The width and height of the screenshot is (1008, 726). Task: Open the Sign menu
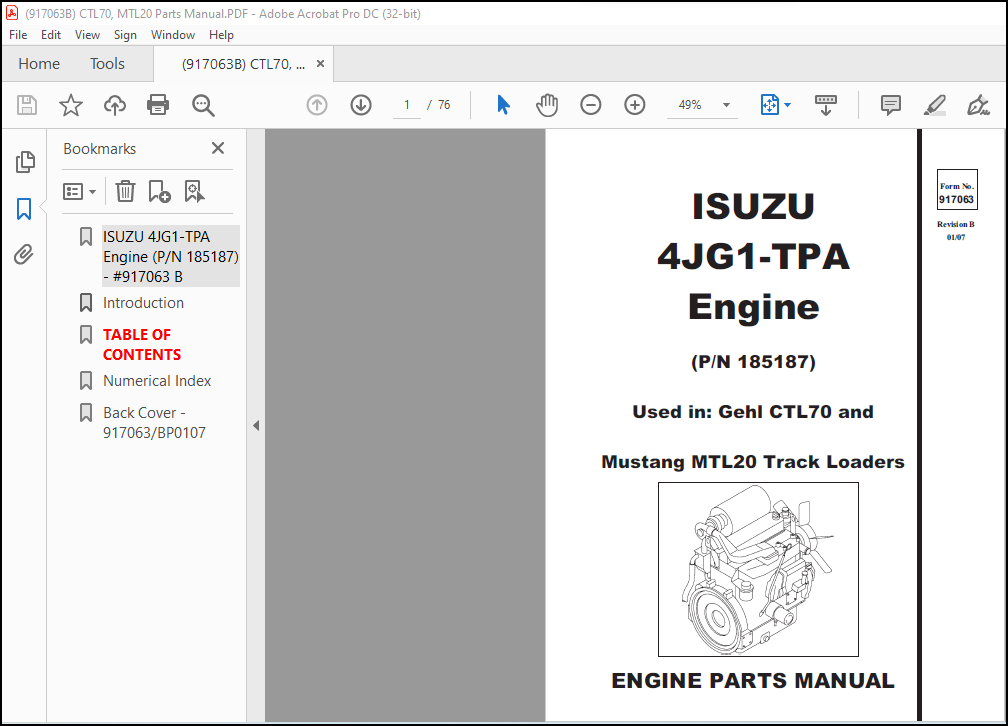coord(125,35)
